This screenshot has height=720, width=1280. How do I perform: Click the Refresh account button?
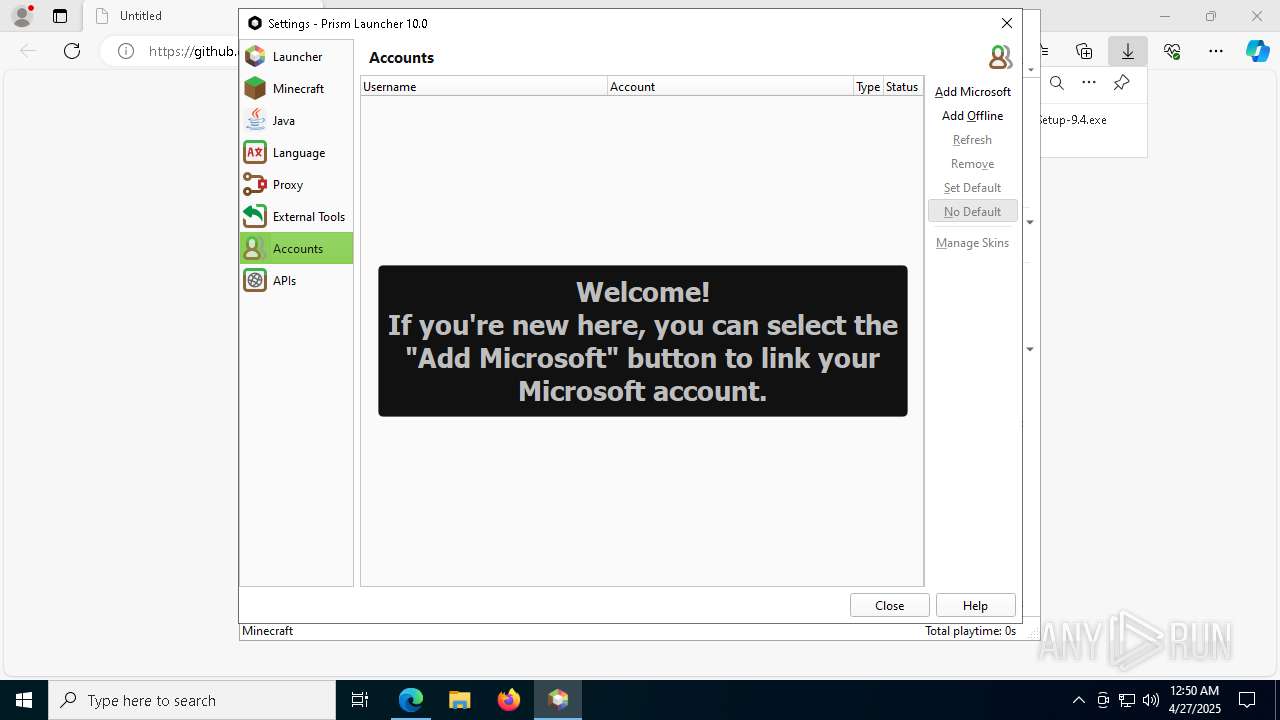(972, 140)
